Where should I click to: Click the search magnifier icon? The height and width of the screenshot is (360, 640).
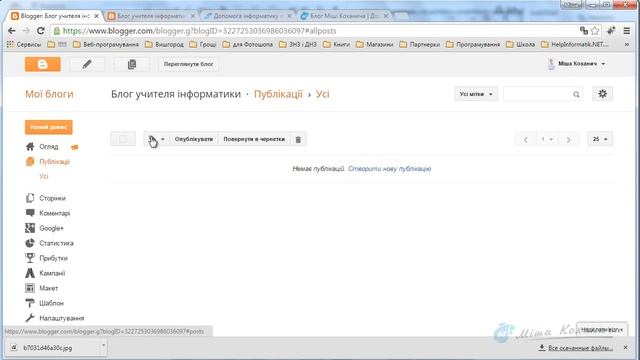(x=576, y=94)
